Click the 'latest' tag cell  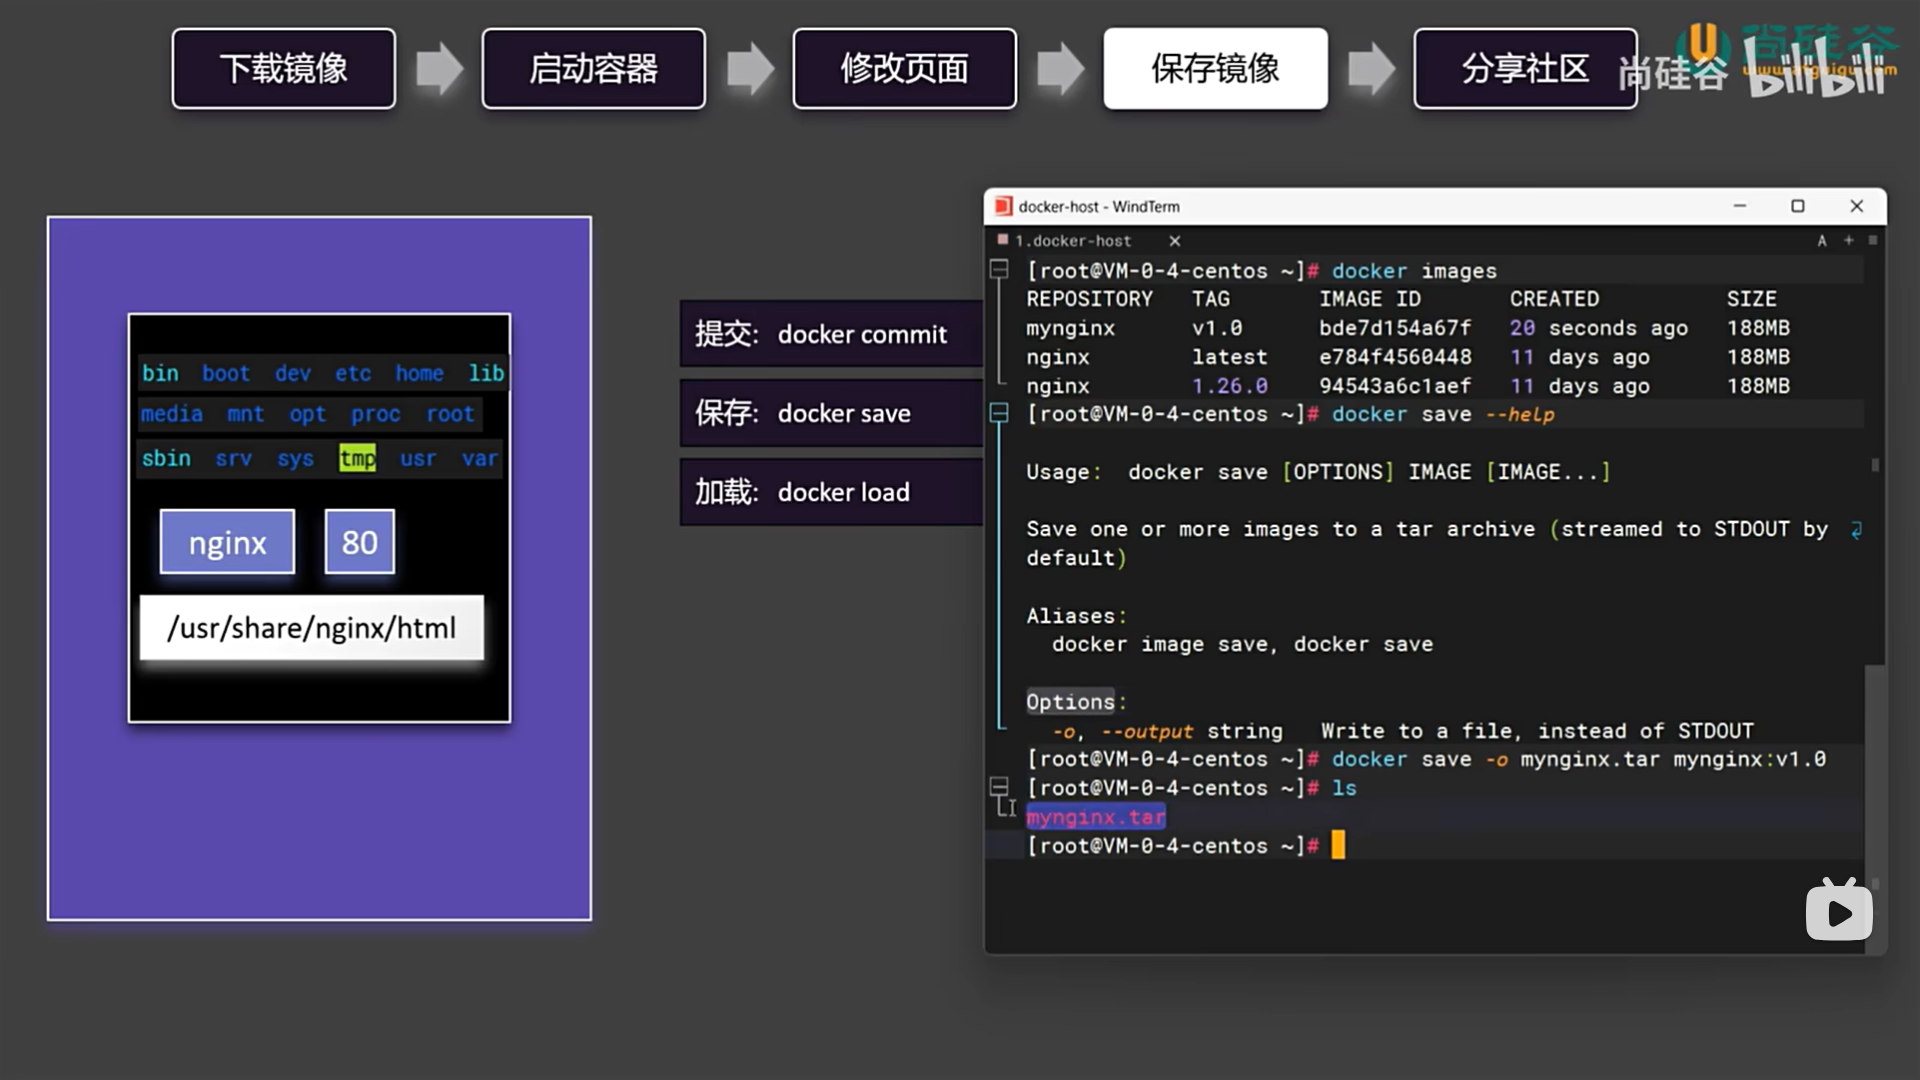coord(1230,357)
